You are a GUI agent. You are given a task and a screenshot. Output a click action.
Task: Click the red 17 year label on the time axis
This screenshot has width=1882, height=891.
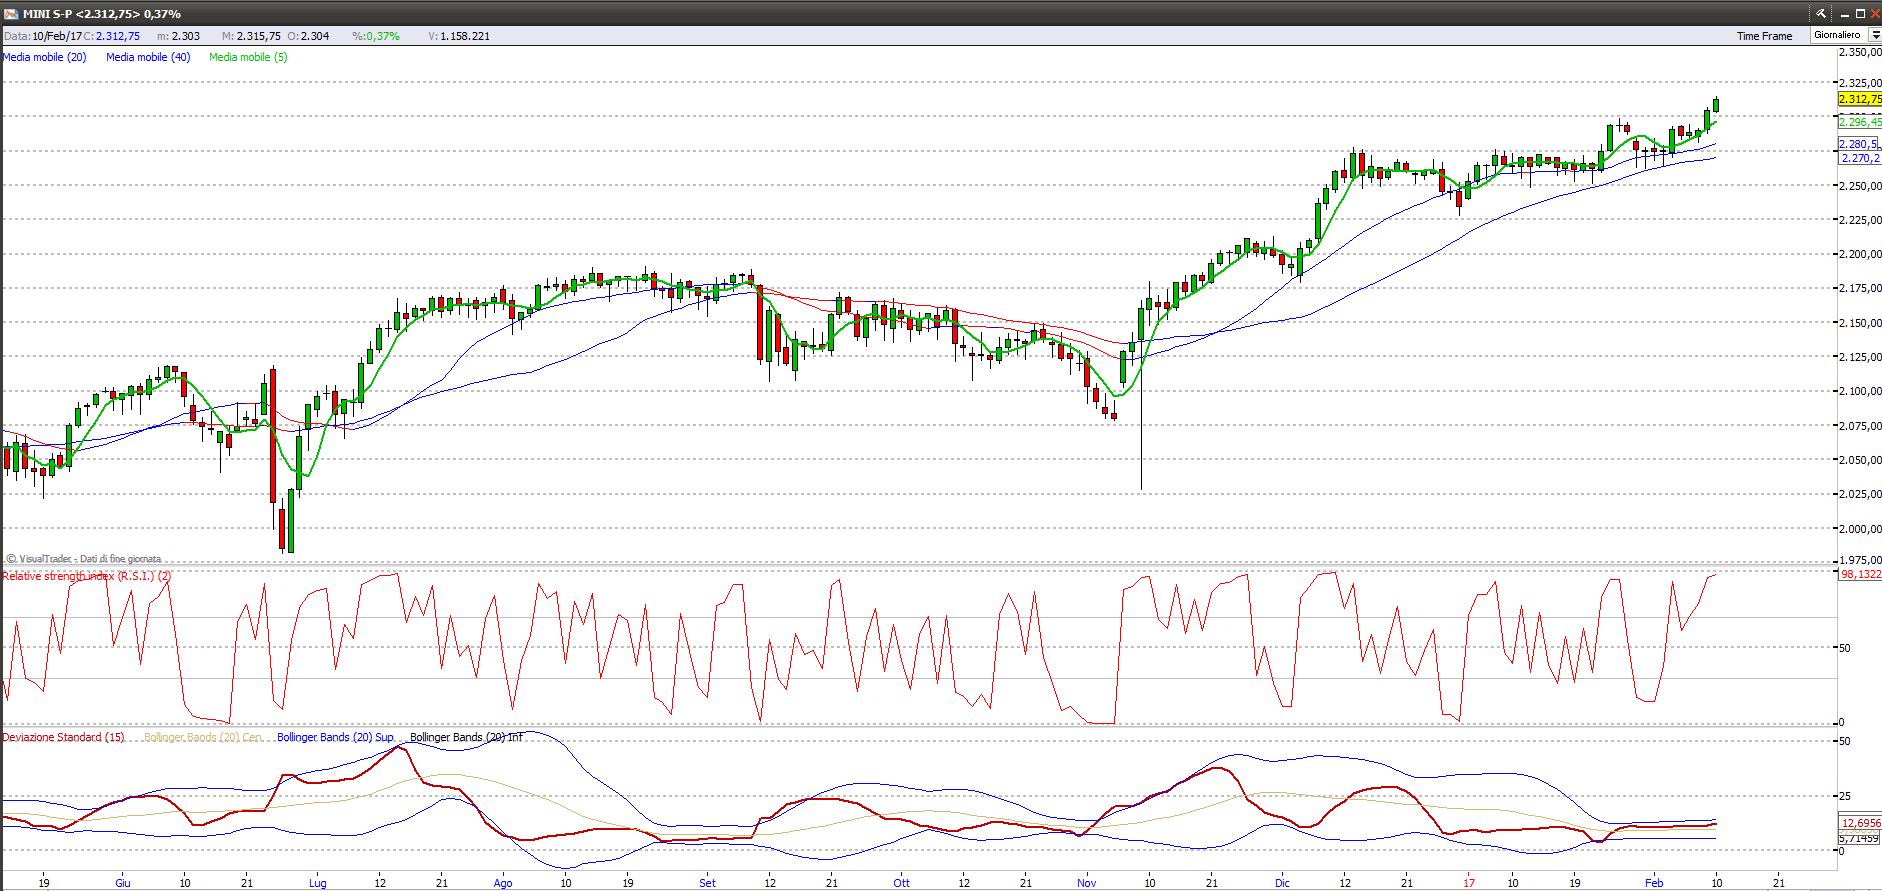point(1469,883)
